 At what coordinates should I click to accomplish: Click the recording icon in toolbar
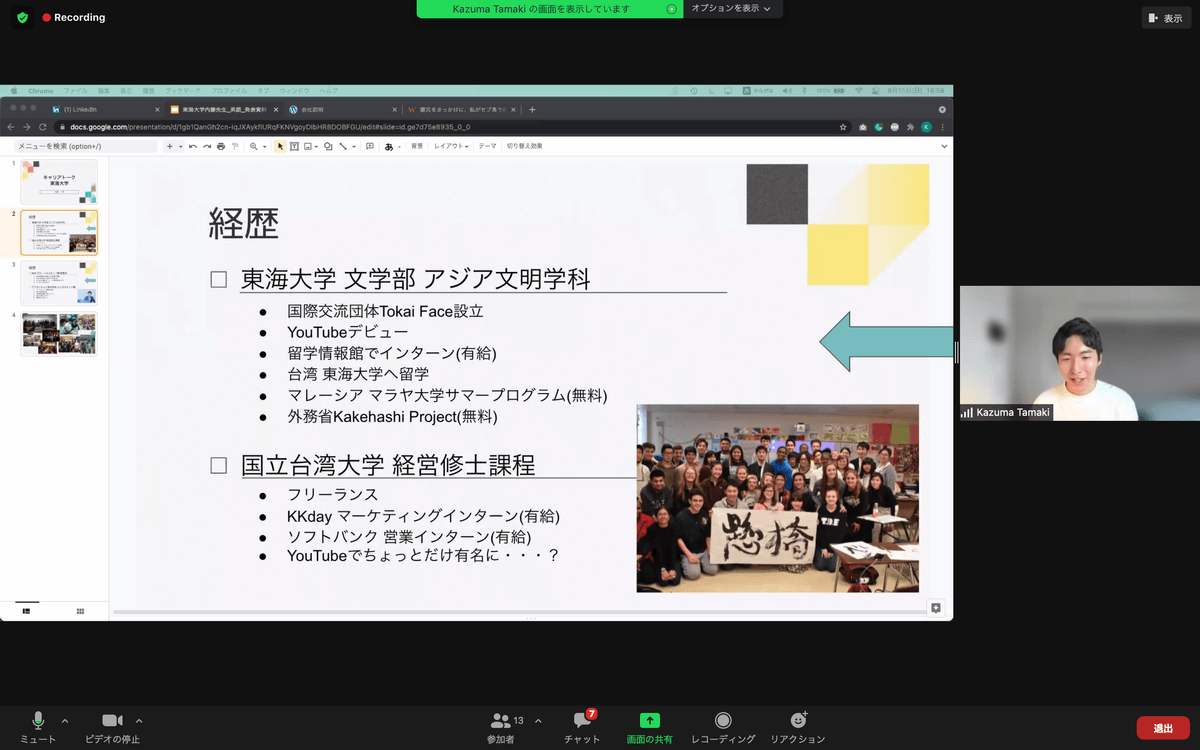tap(722, 720)
